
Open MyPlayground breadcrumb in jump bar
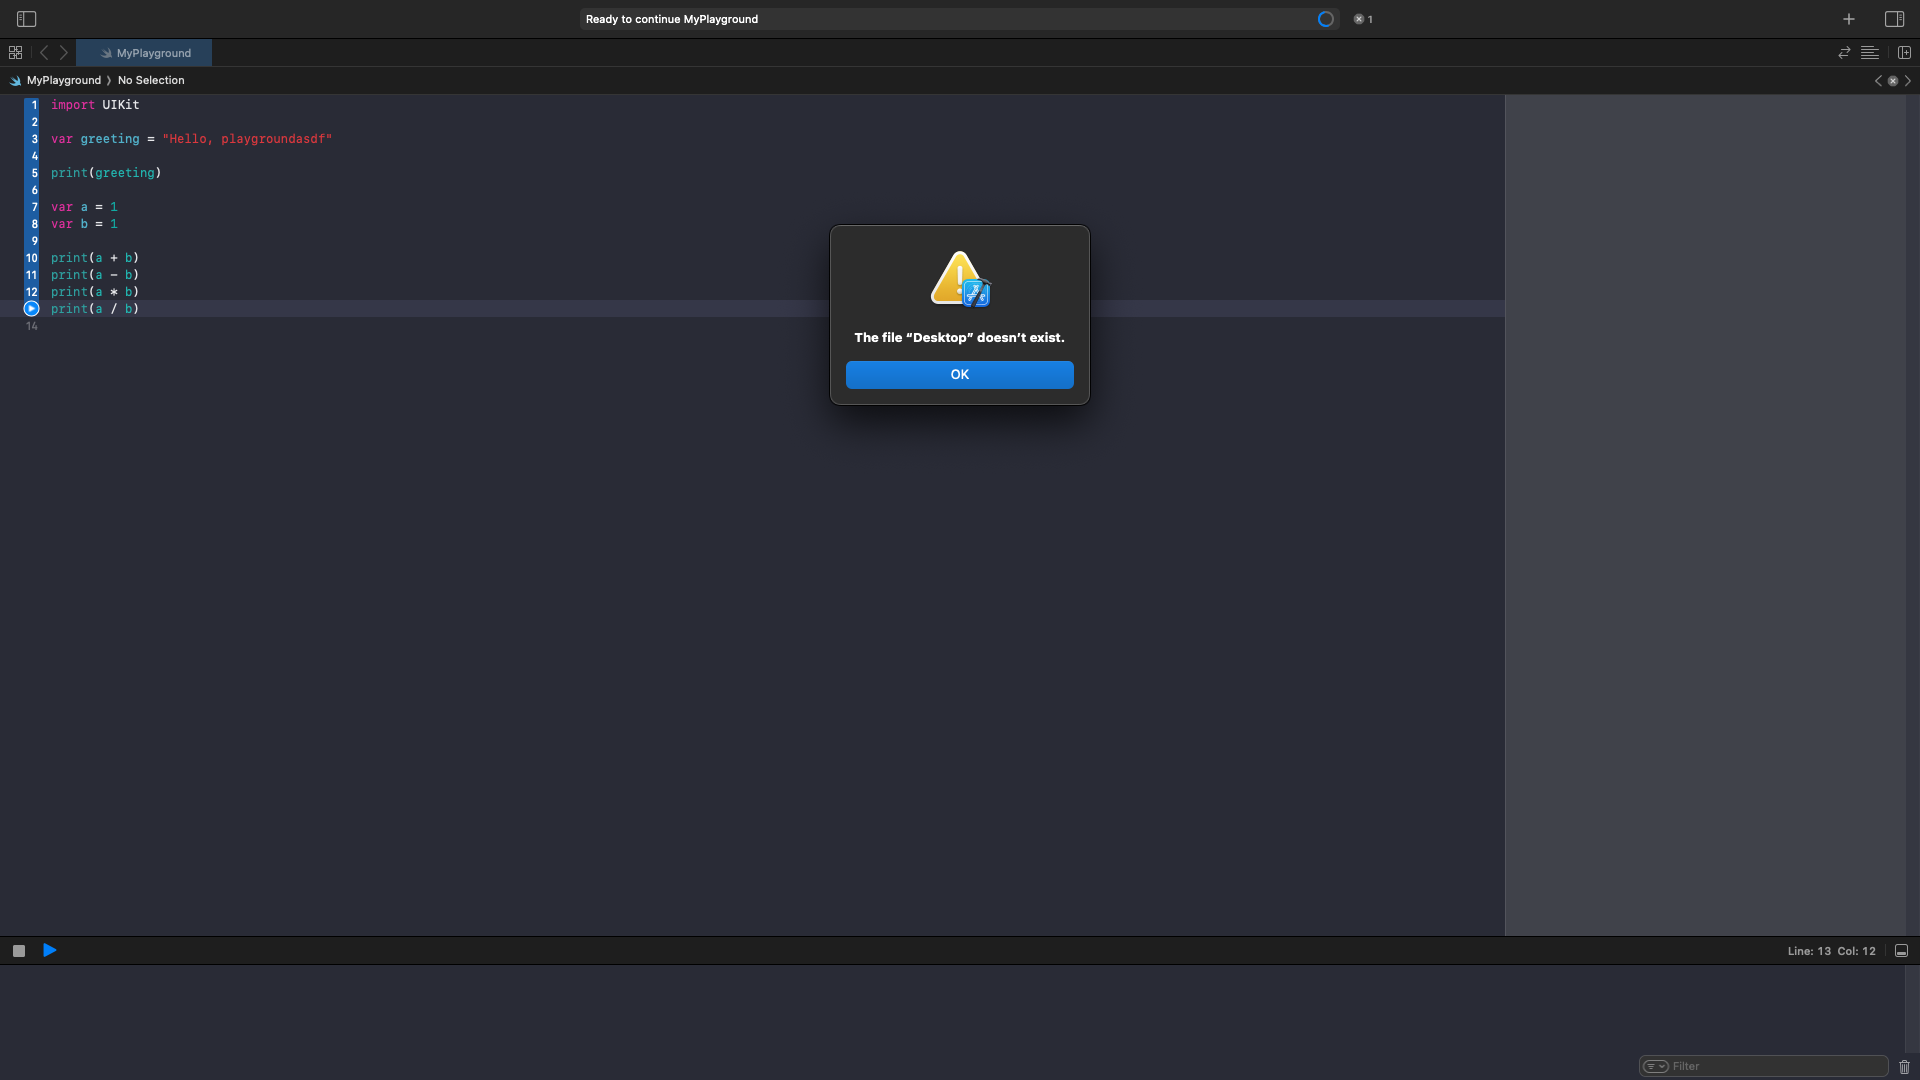click(x=63, y=80)
